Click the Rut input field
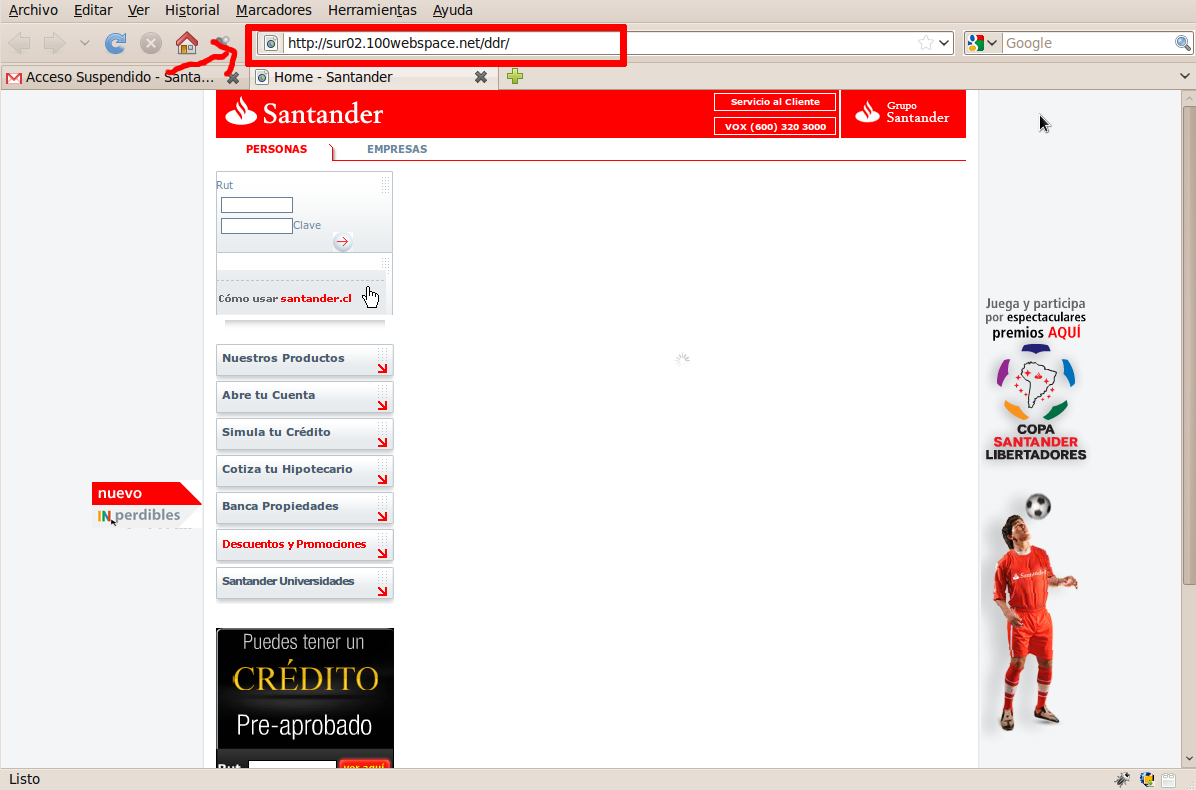The width and height of the screenshot is (1196, 790). pos(256,205)
